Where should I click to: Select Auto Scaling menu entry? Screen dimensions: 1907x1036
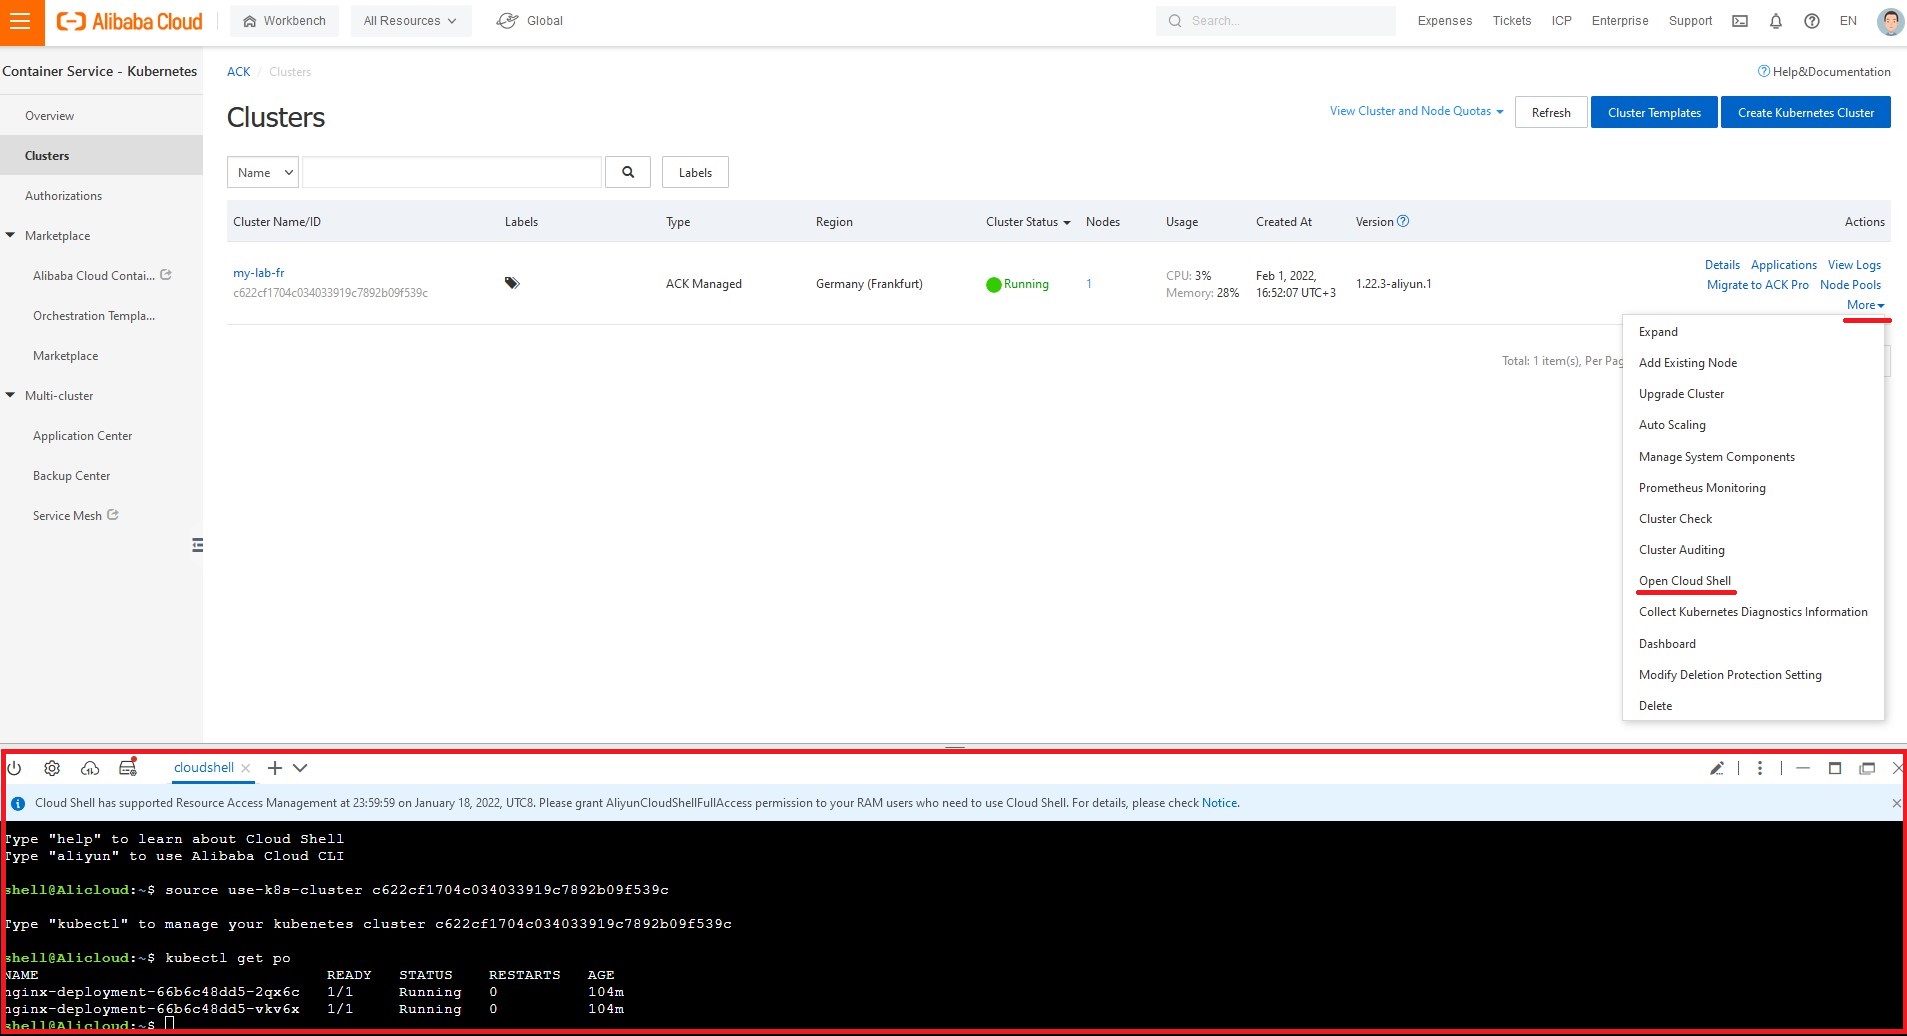point(1672,425)
